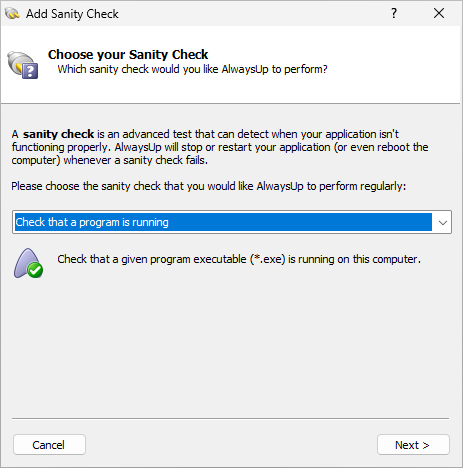The width and height of the screenshot is (463, 468).
Task: Click the '(*.exe) is running' description text
Action: click(x=292, y=259)
